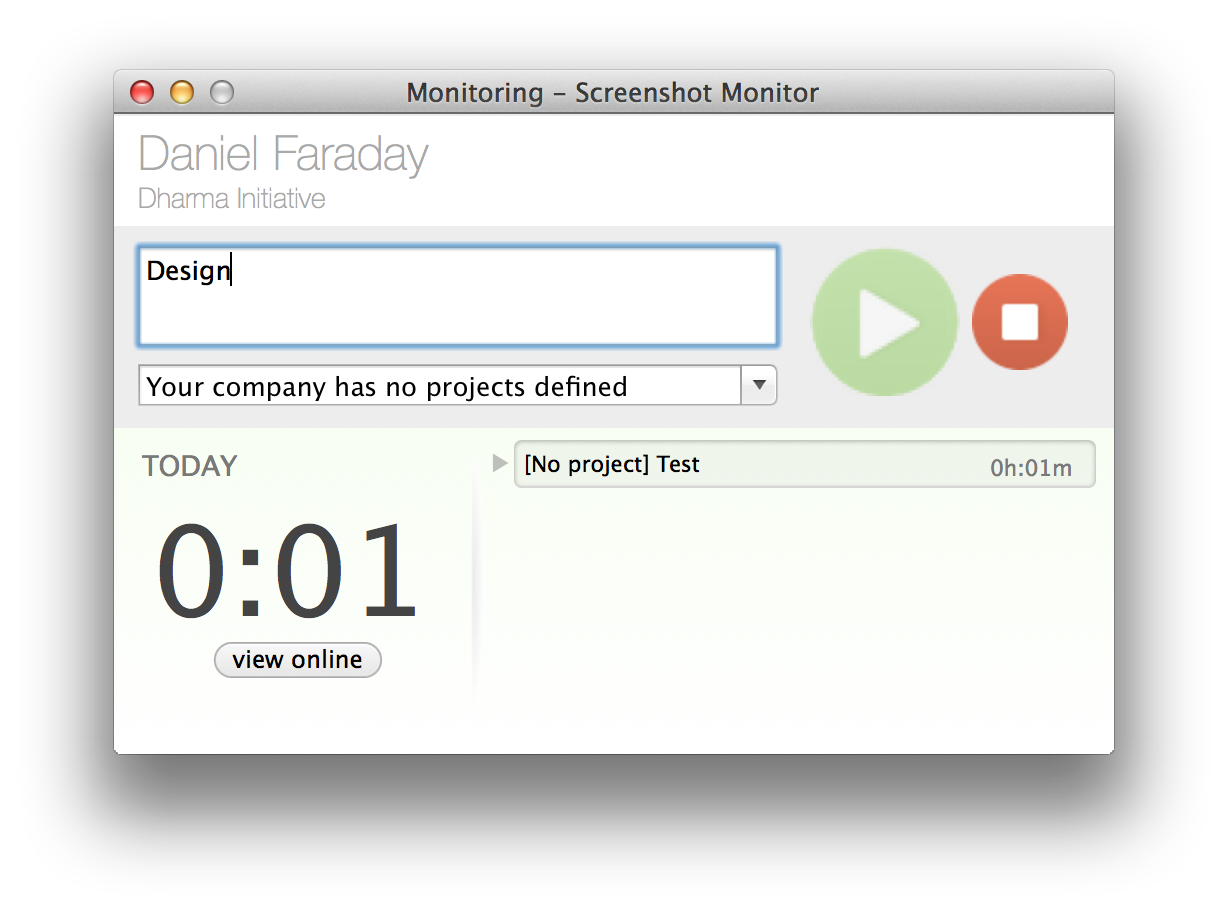Image resolution: width=1228 pixels, height=912 pixels.
Task: Click the large 0:01 timer display
Action: click(292, 570)
